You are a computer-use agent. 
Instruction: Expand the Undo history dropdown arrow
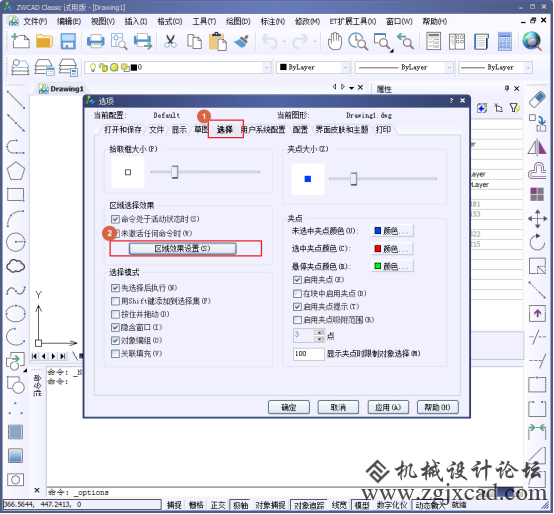click(284, 42)
